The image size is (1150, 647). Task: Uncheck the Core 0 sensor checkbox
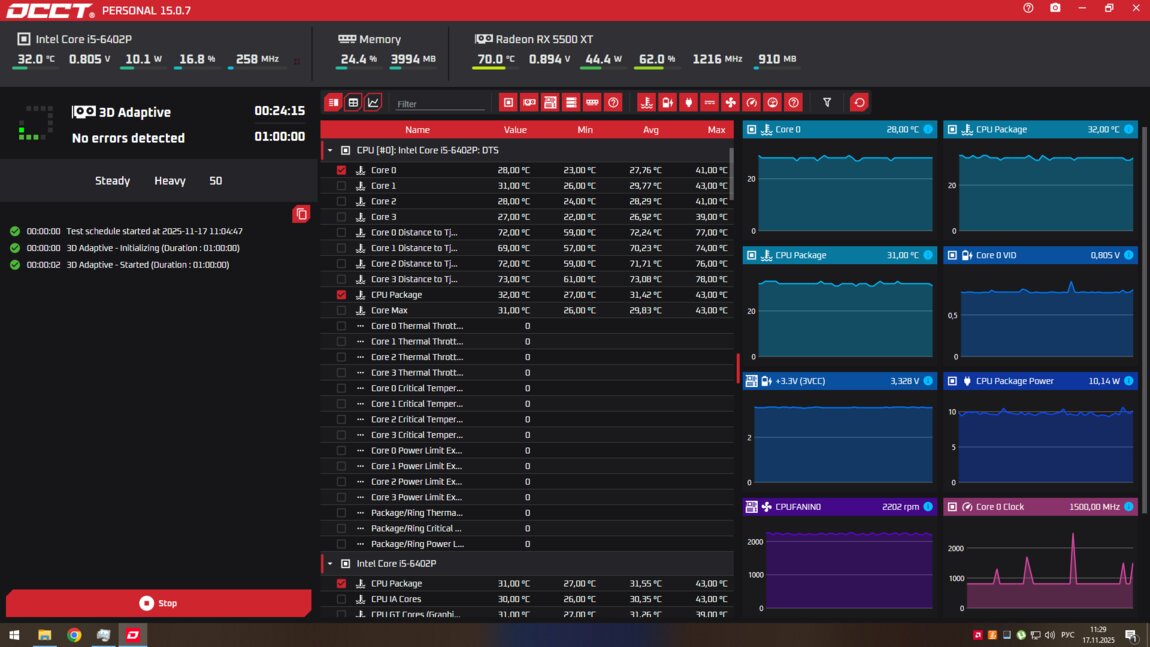click(342, 170)
